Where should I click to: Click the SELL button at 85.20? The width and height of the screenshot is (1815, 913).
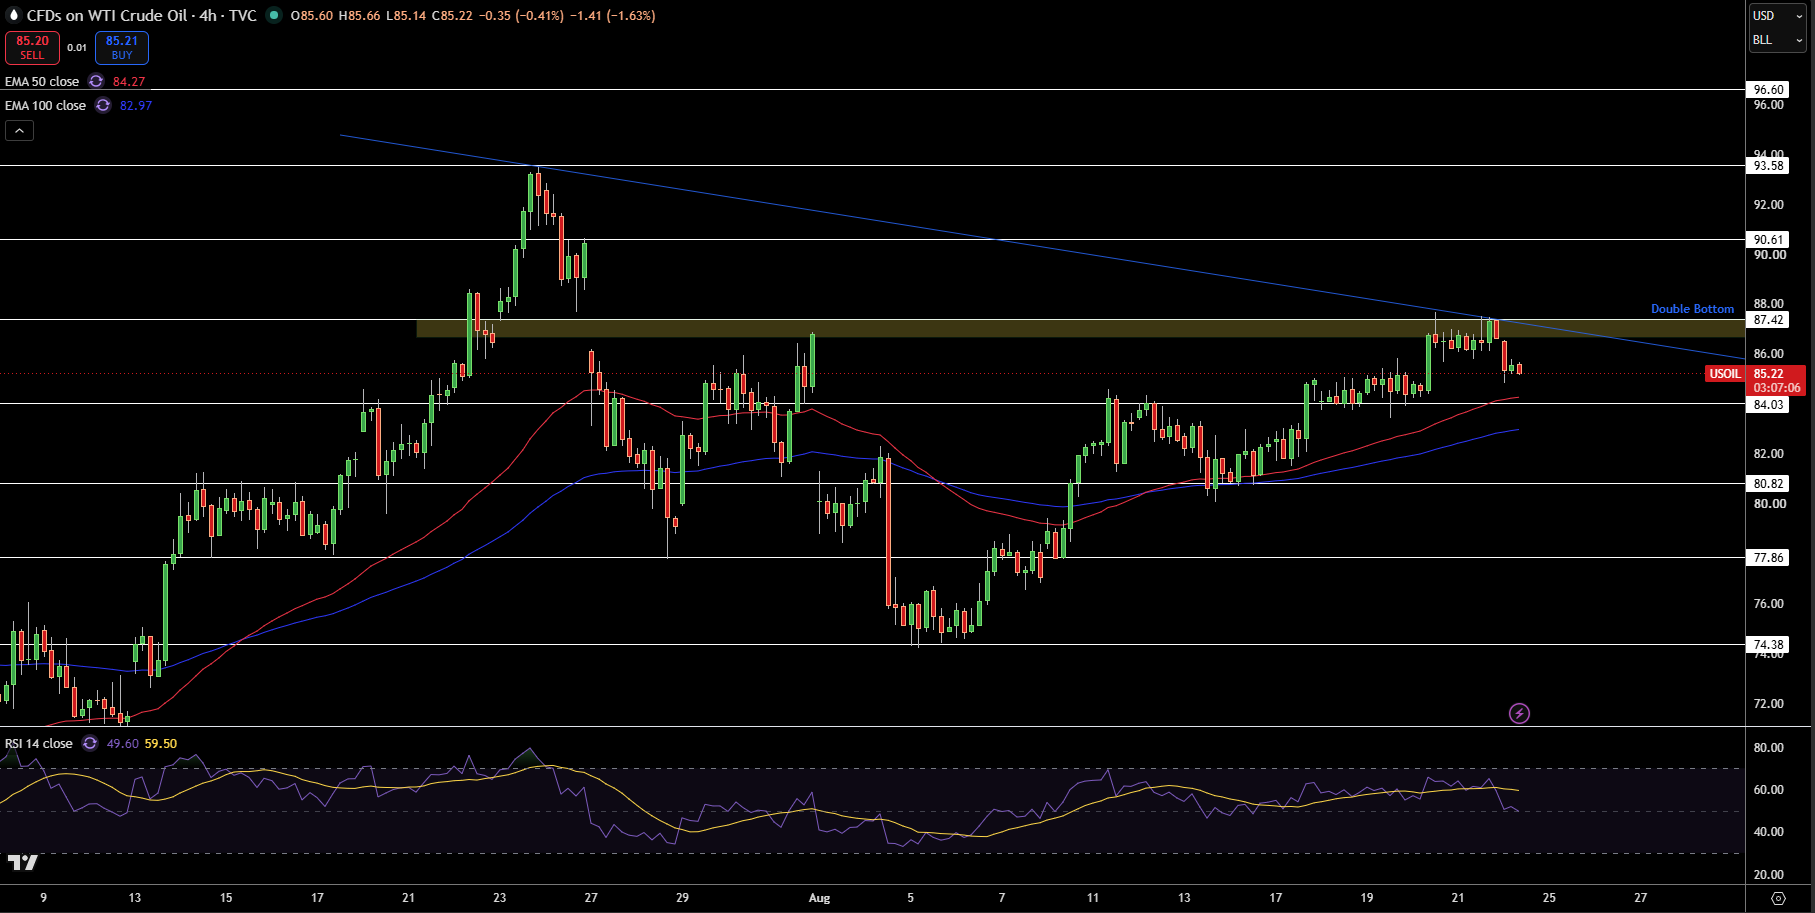point(32,48)
